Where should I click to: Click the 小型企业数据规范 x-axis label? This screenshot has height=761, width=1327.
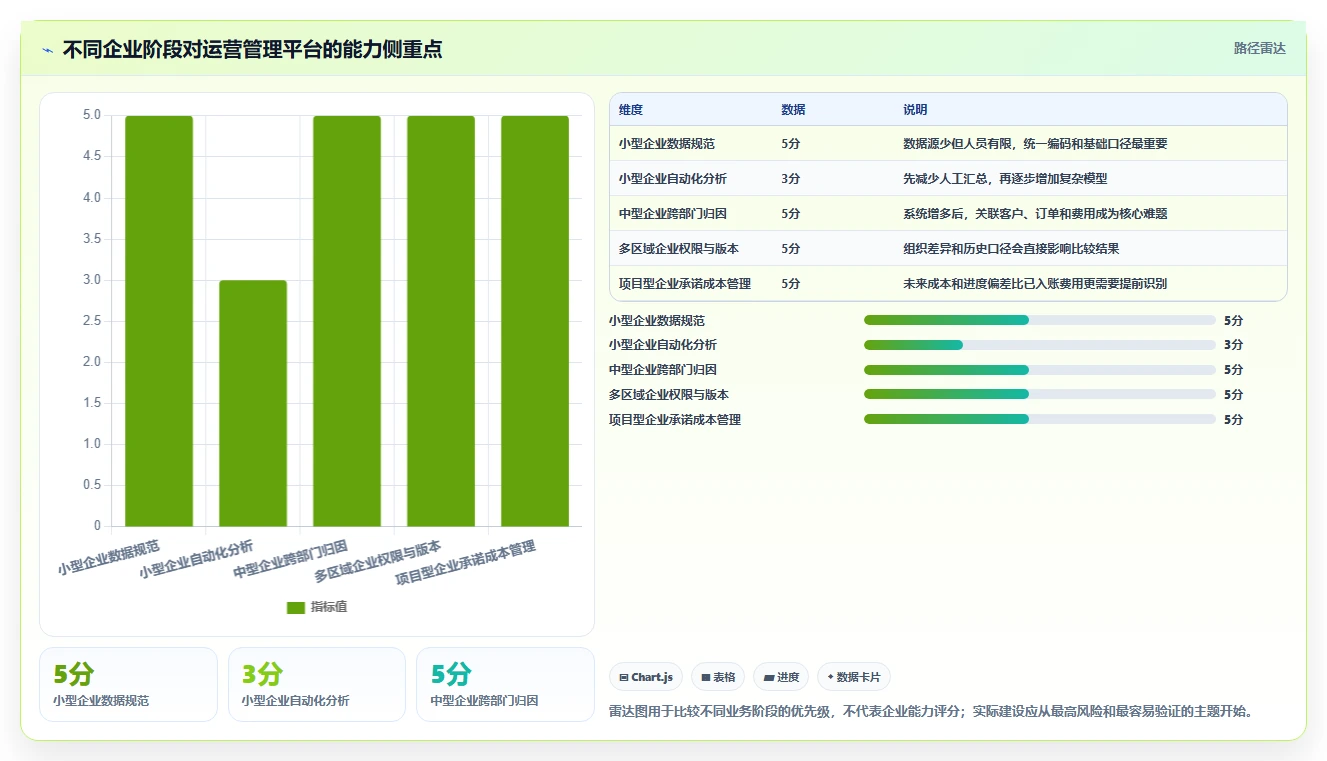[108, 558]
